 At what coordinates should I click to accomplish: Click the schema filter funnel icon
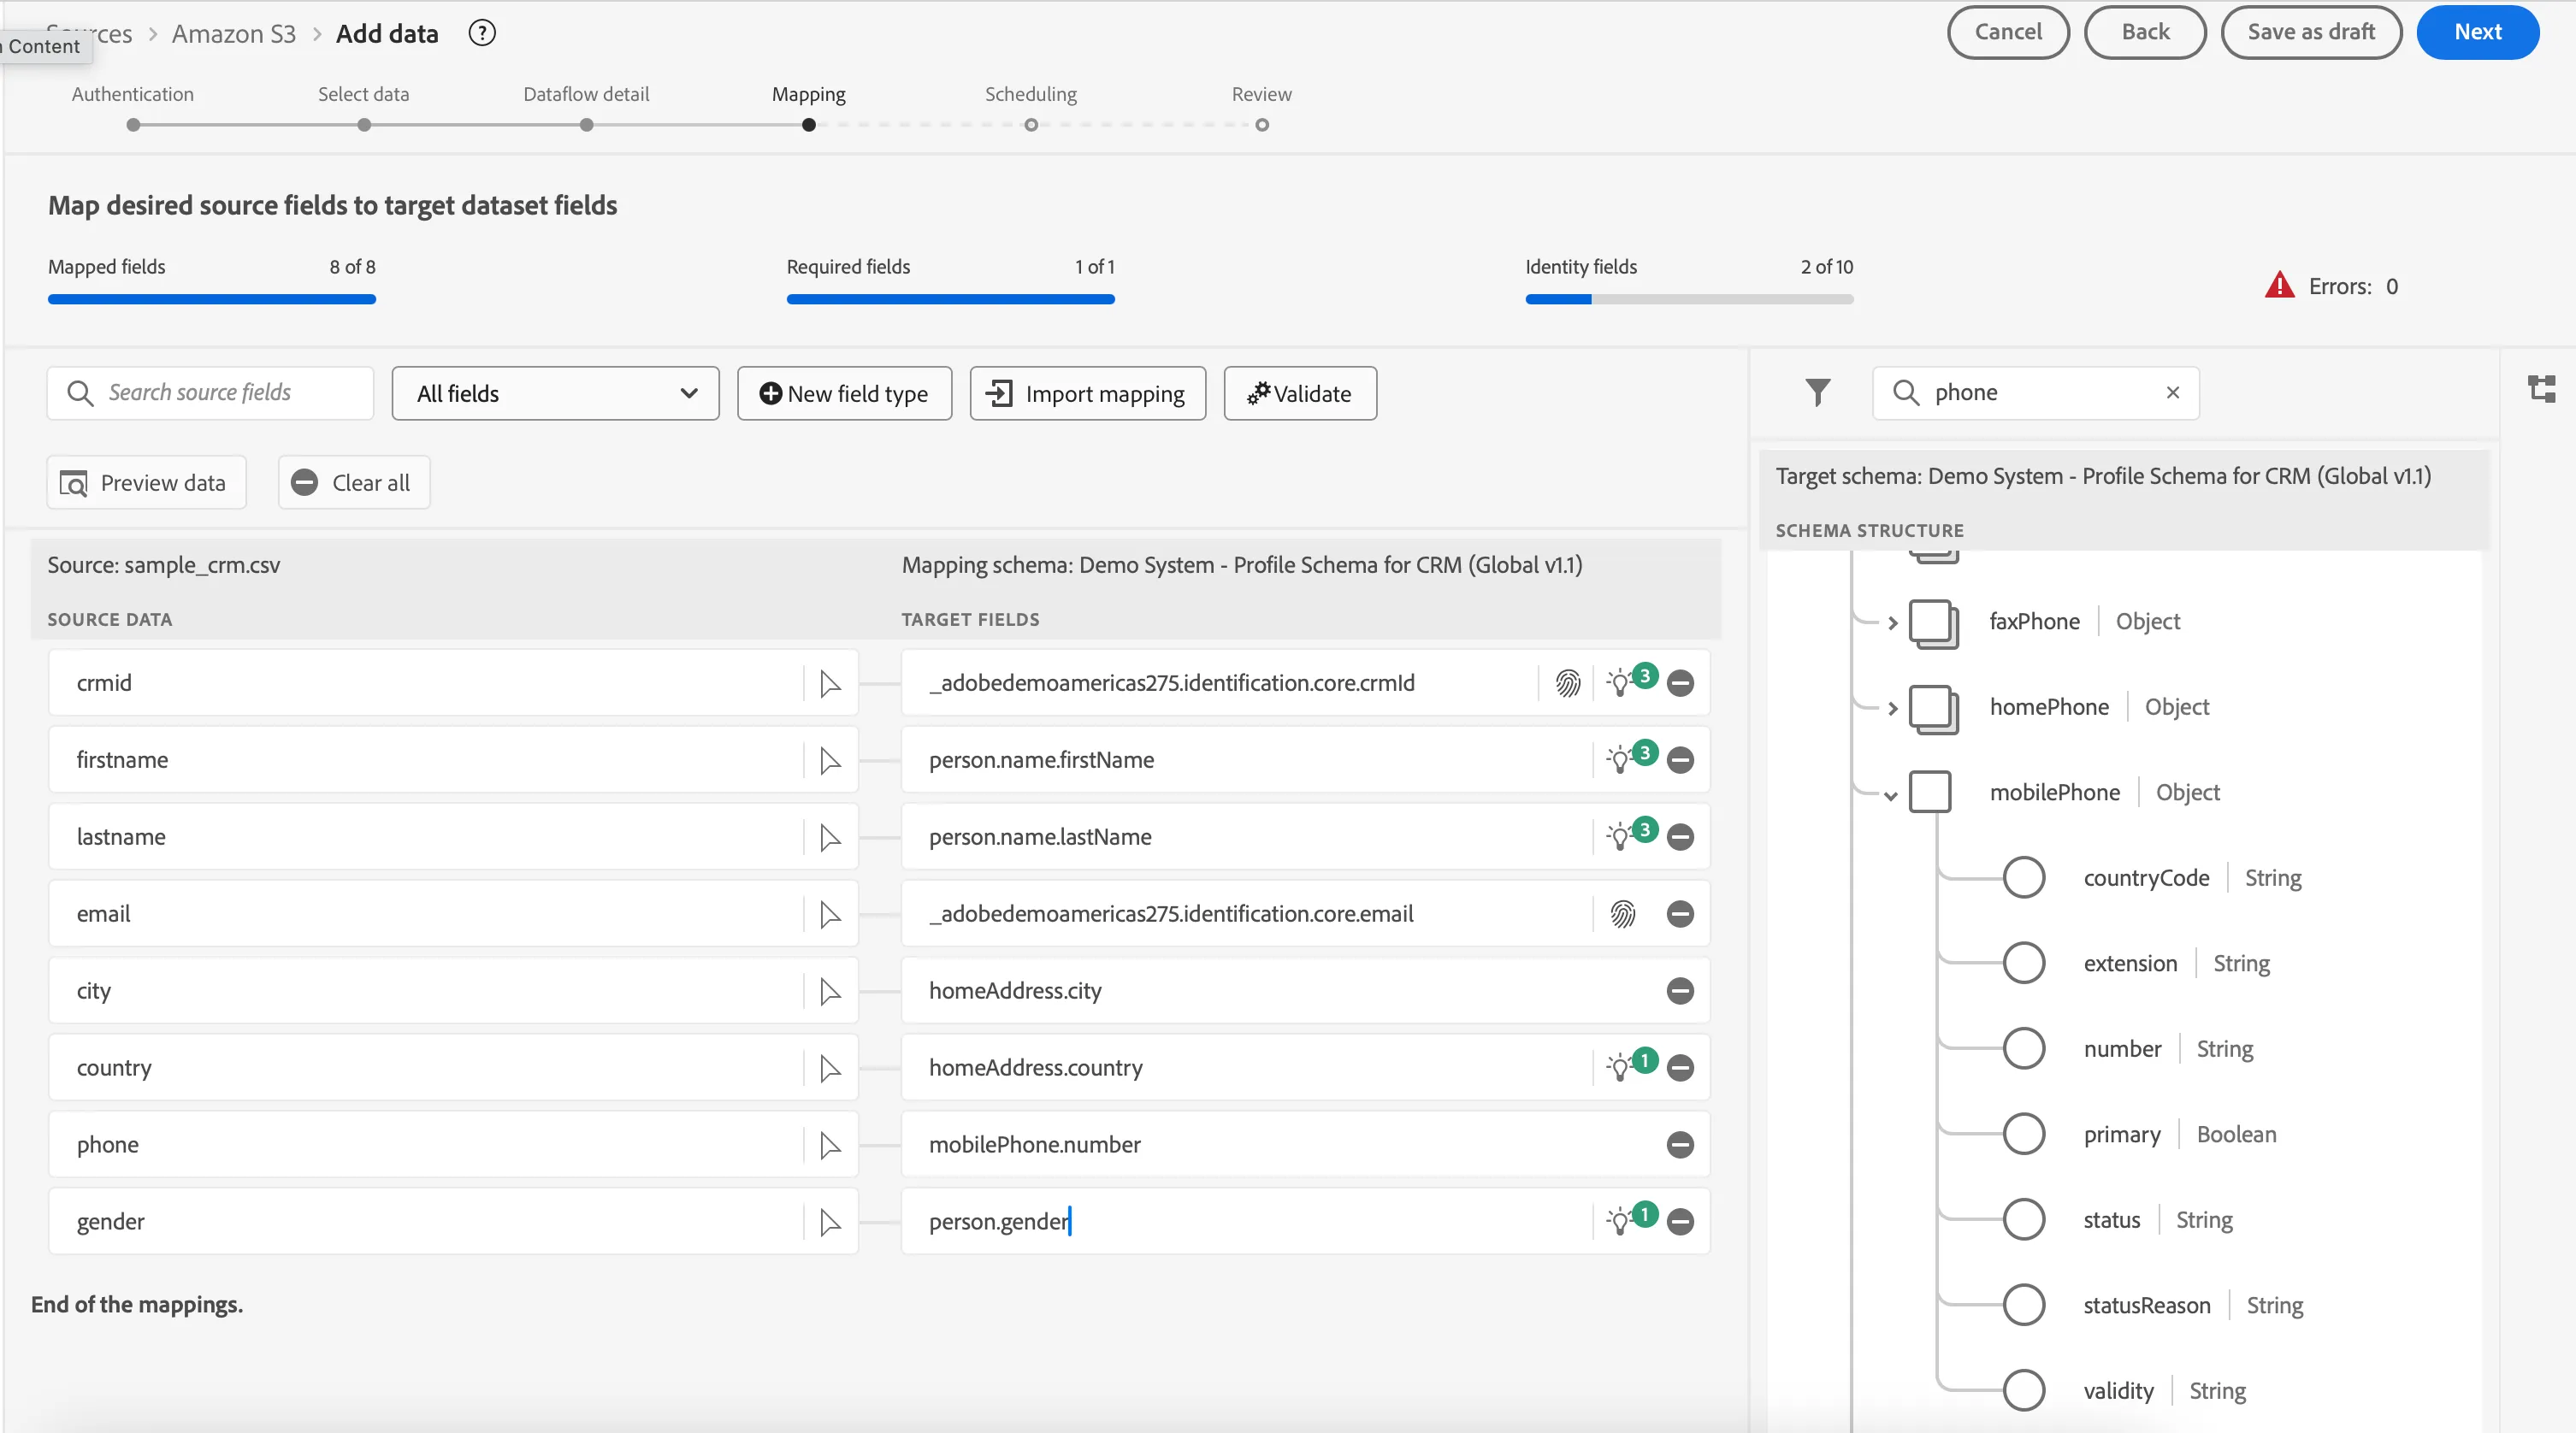1817,392
